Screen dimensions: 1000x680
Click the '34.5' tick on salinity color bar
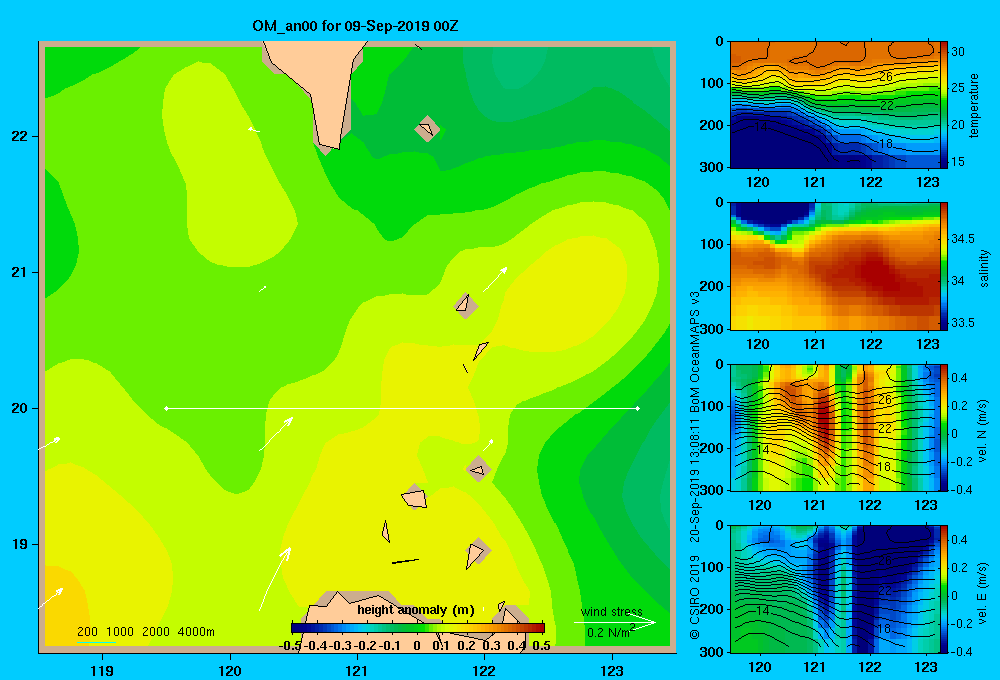[x=963, y=239]
